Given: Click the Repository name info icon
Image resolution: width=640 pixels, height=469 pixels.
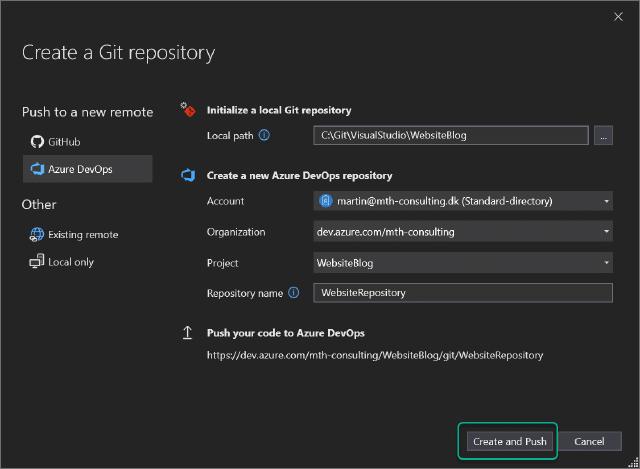Looking at the screenshot, I should point(293,293).
